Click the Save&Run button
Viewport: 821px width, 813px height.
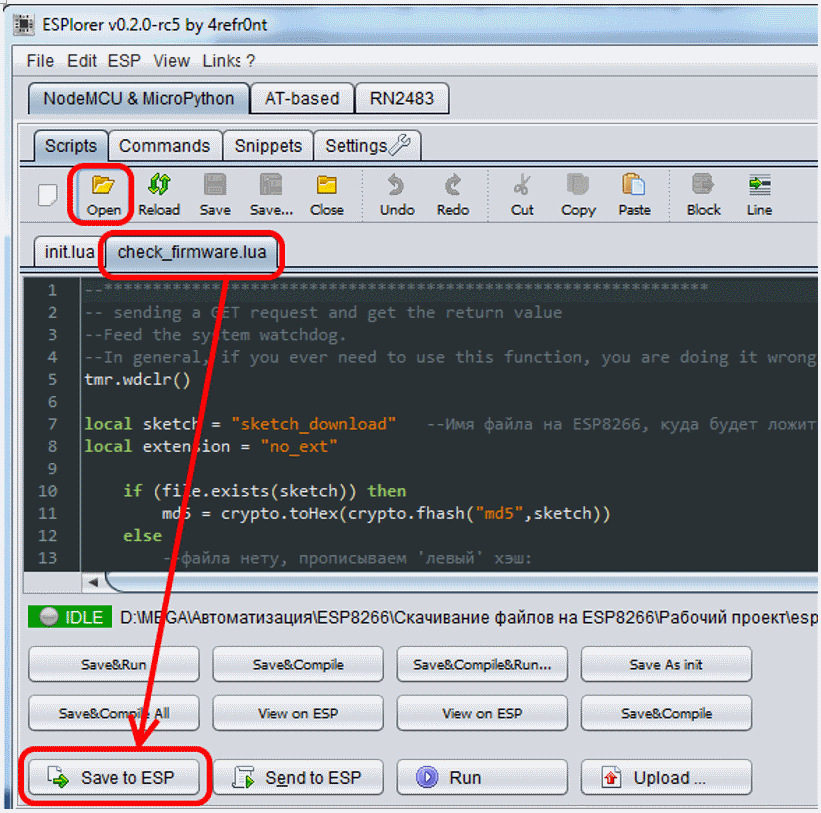click(114, 664)
